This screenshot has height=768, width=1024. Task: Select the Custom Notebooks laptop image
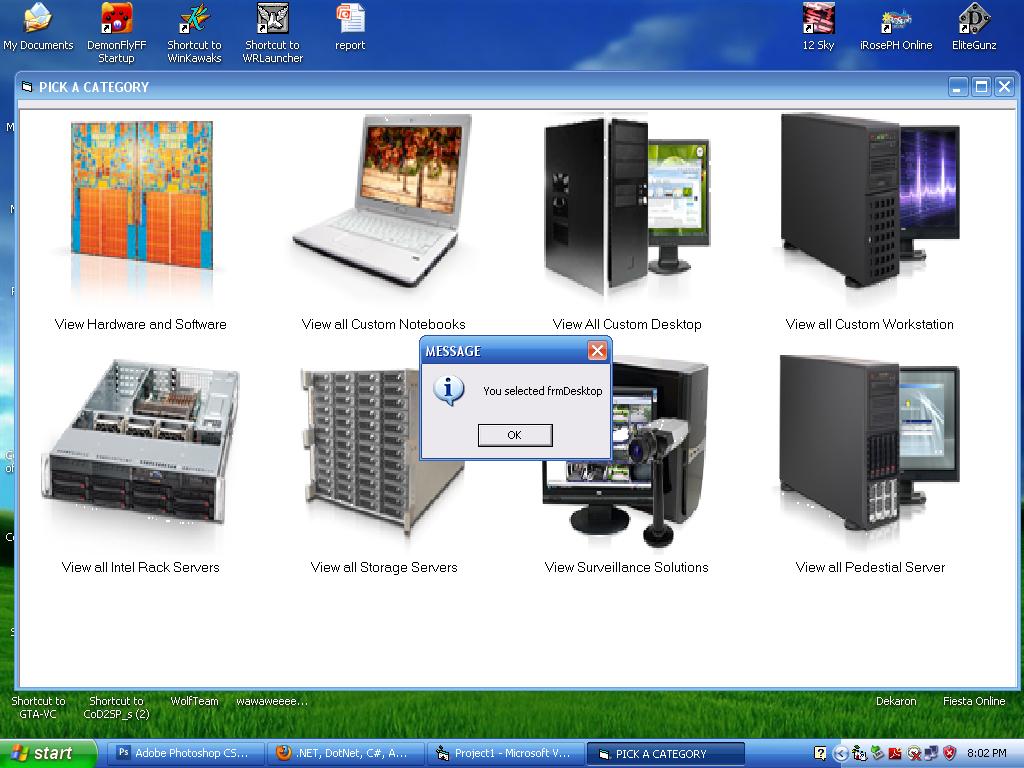coord(383,200)
